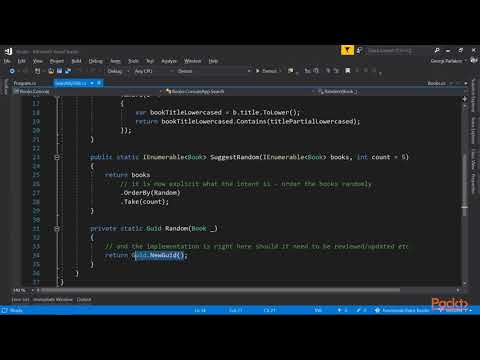Click the comment selection toolbar icon
480x360 pixels.
coord(328,71)
